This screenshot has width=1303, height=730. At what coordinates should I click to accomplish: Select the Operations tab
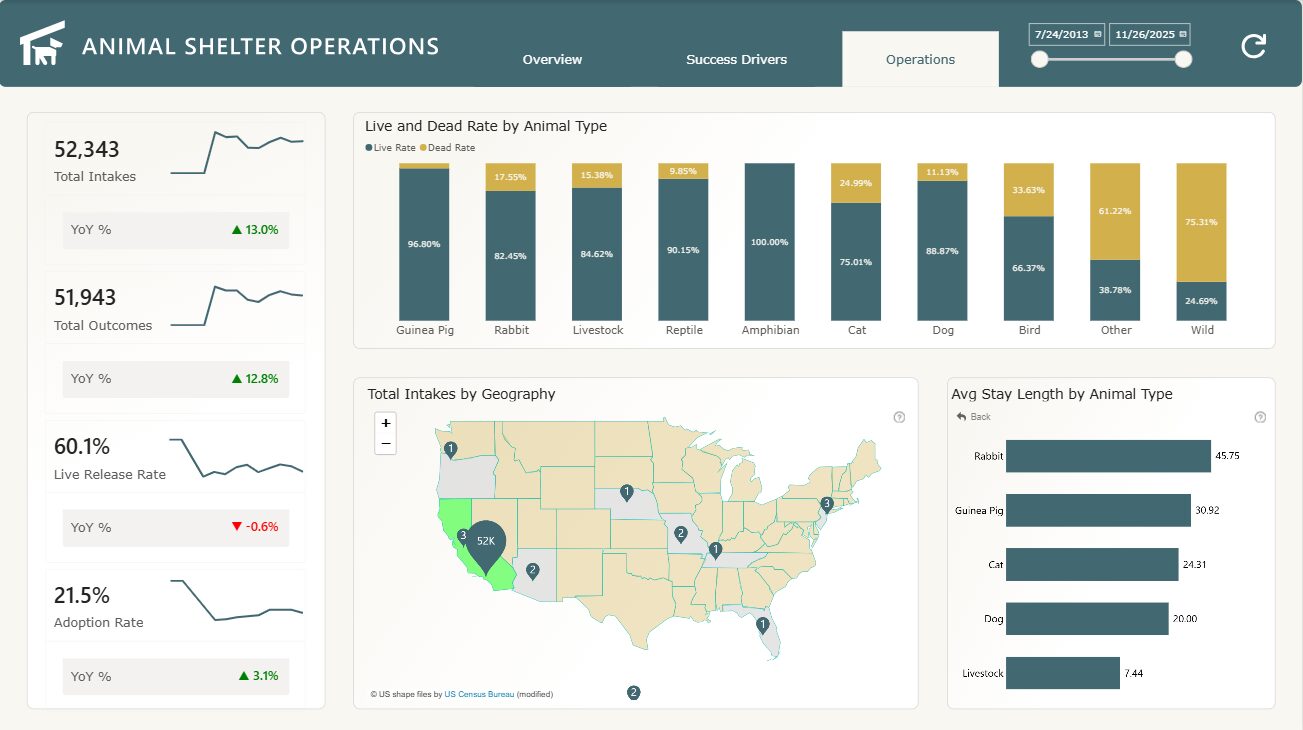coord(920,60)
